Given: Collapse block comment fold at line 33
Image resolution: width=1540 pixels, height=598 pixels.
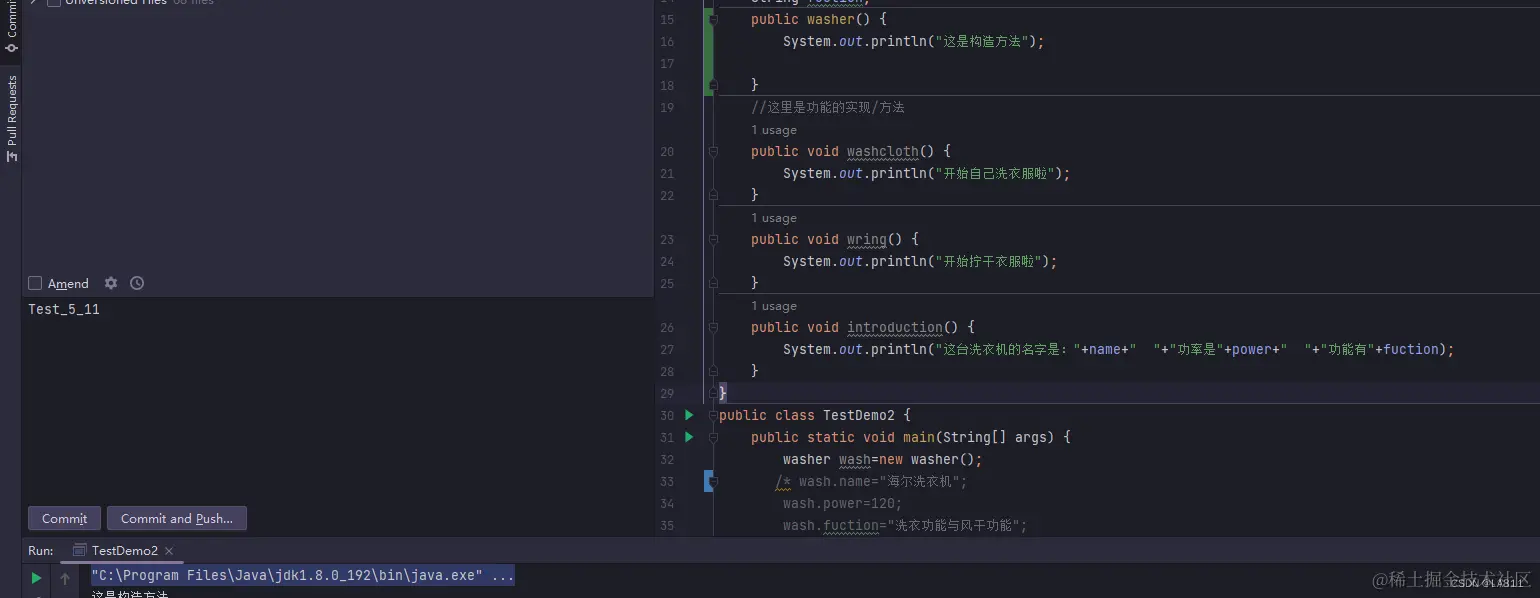Looking at the screenshot, I should [x=713, y=482].
